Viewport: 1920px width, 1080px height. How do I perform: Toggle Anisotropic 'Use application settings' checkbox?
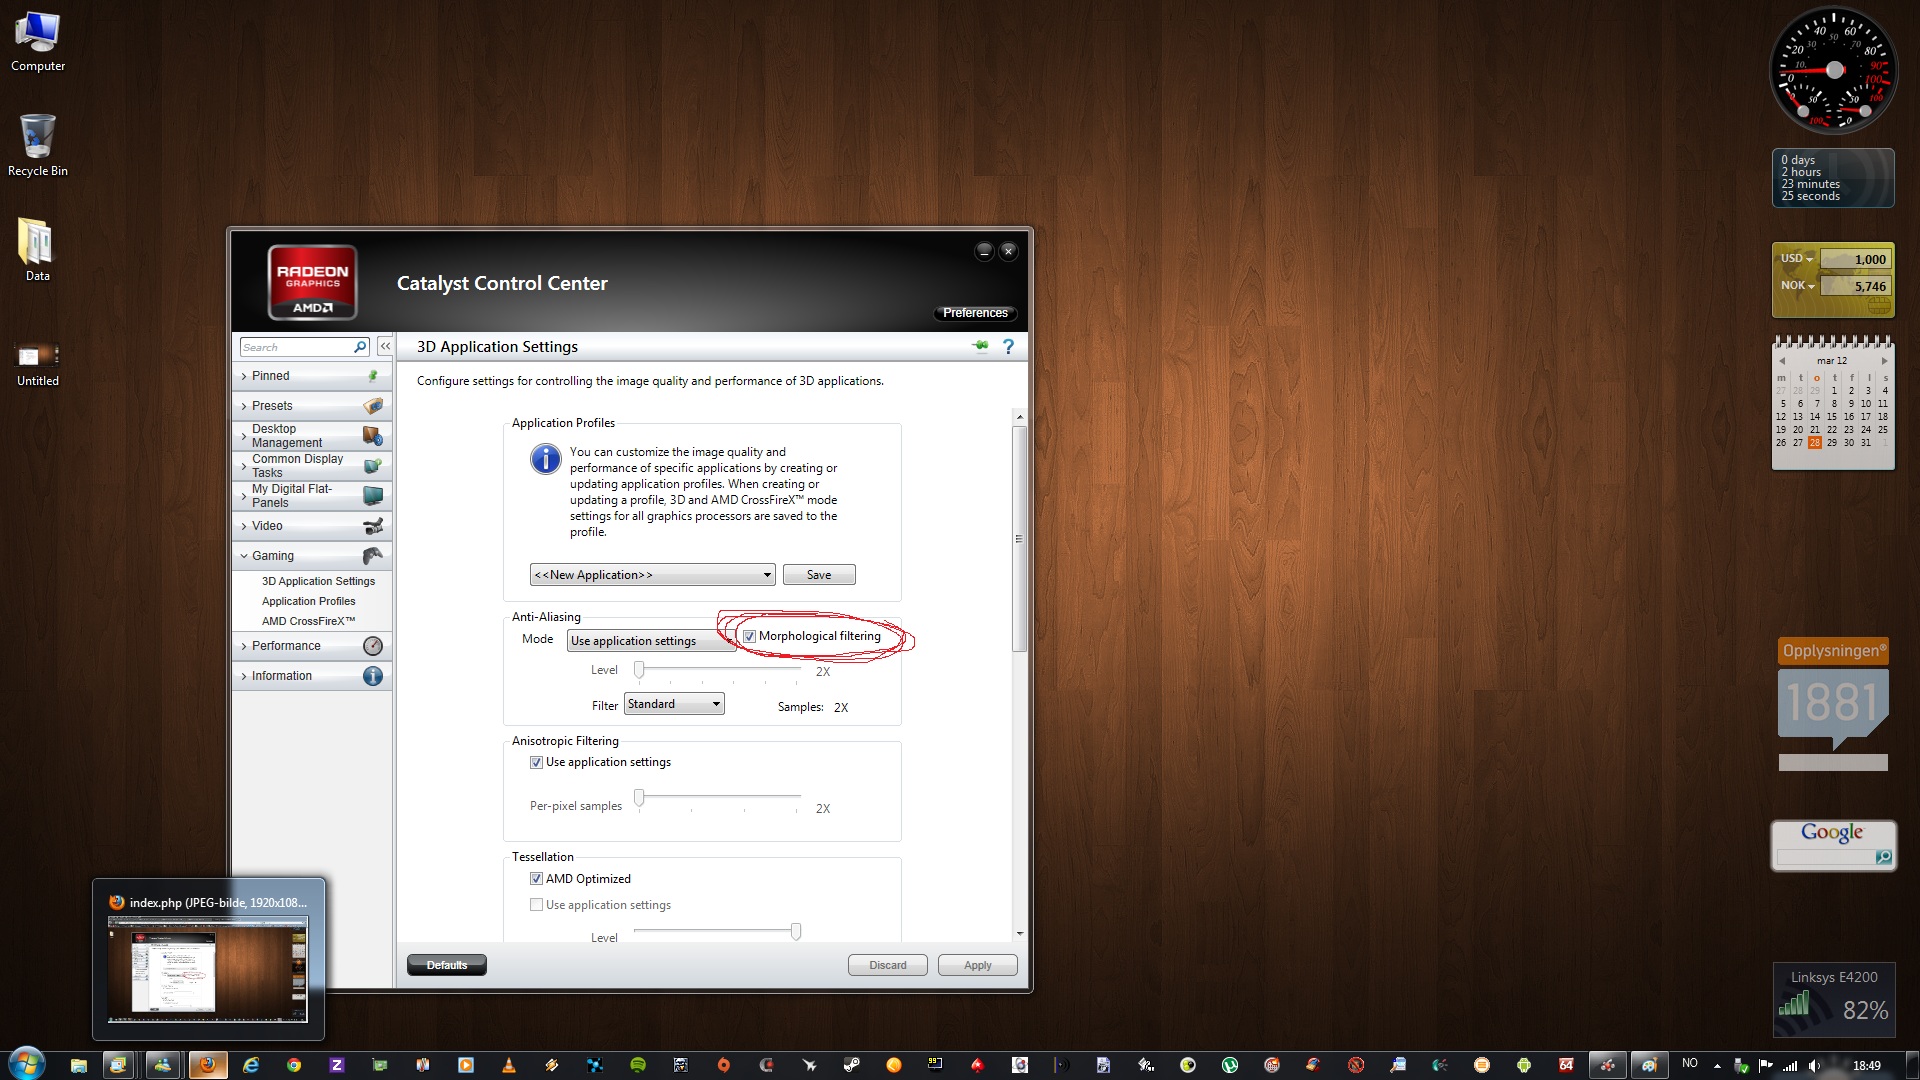point(536,762)
